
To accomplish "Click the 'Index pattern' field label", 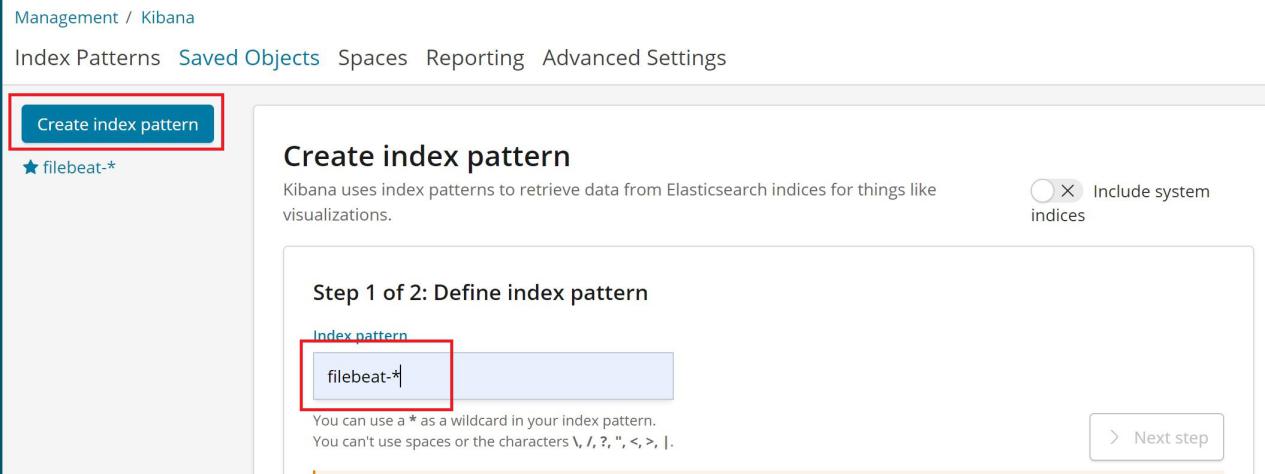I will [x=360, y=334].
